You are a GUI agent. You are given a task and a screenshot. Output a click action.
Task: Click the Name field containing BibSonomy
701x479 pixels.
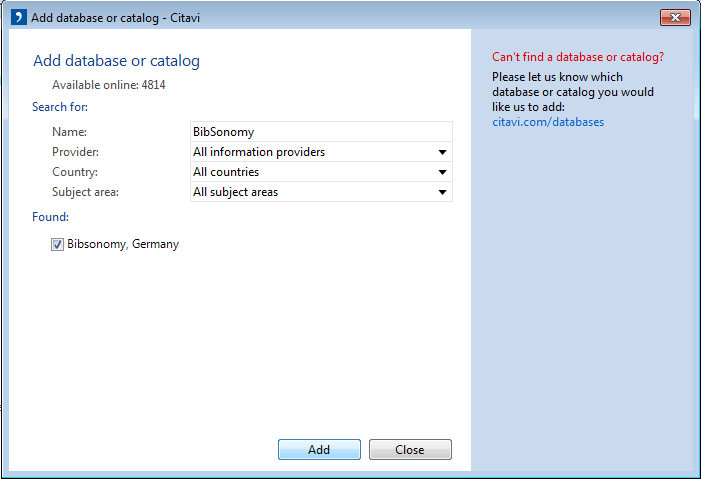(321, 132)
